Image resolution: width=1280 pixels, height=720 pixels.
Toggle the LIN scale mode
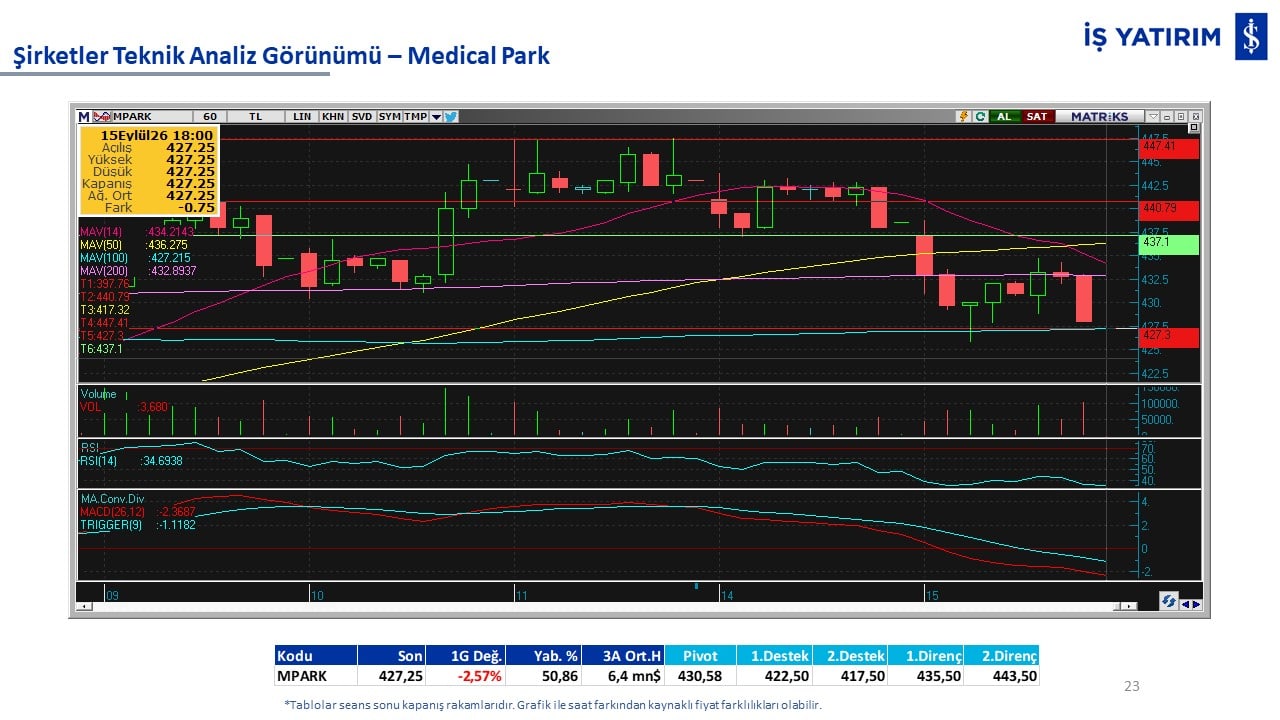coord(301,116)
